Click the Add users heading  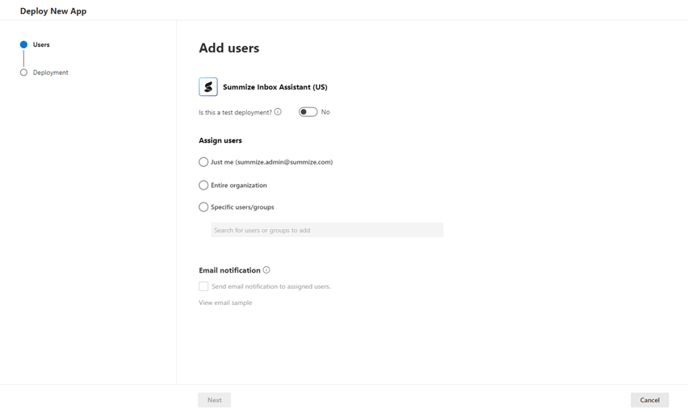pyautogui.click(x=229, y=48)
